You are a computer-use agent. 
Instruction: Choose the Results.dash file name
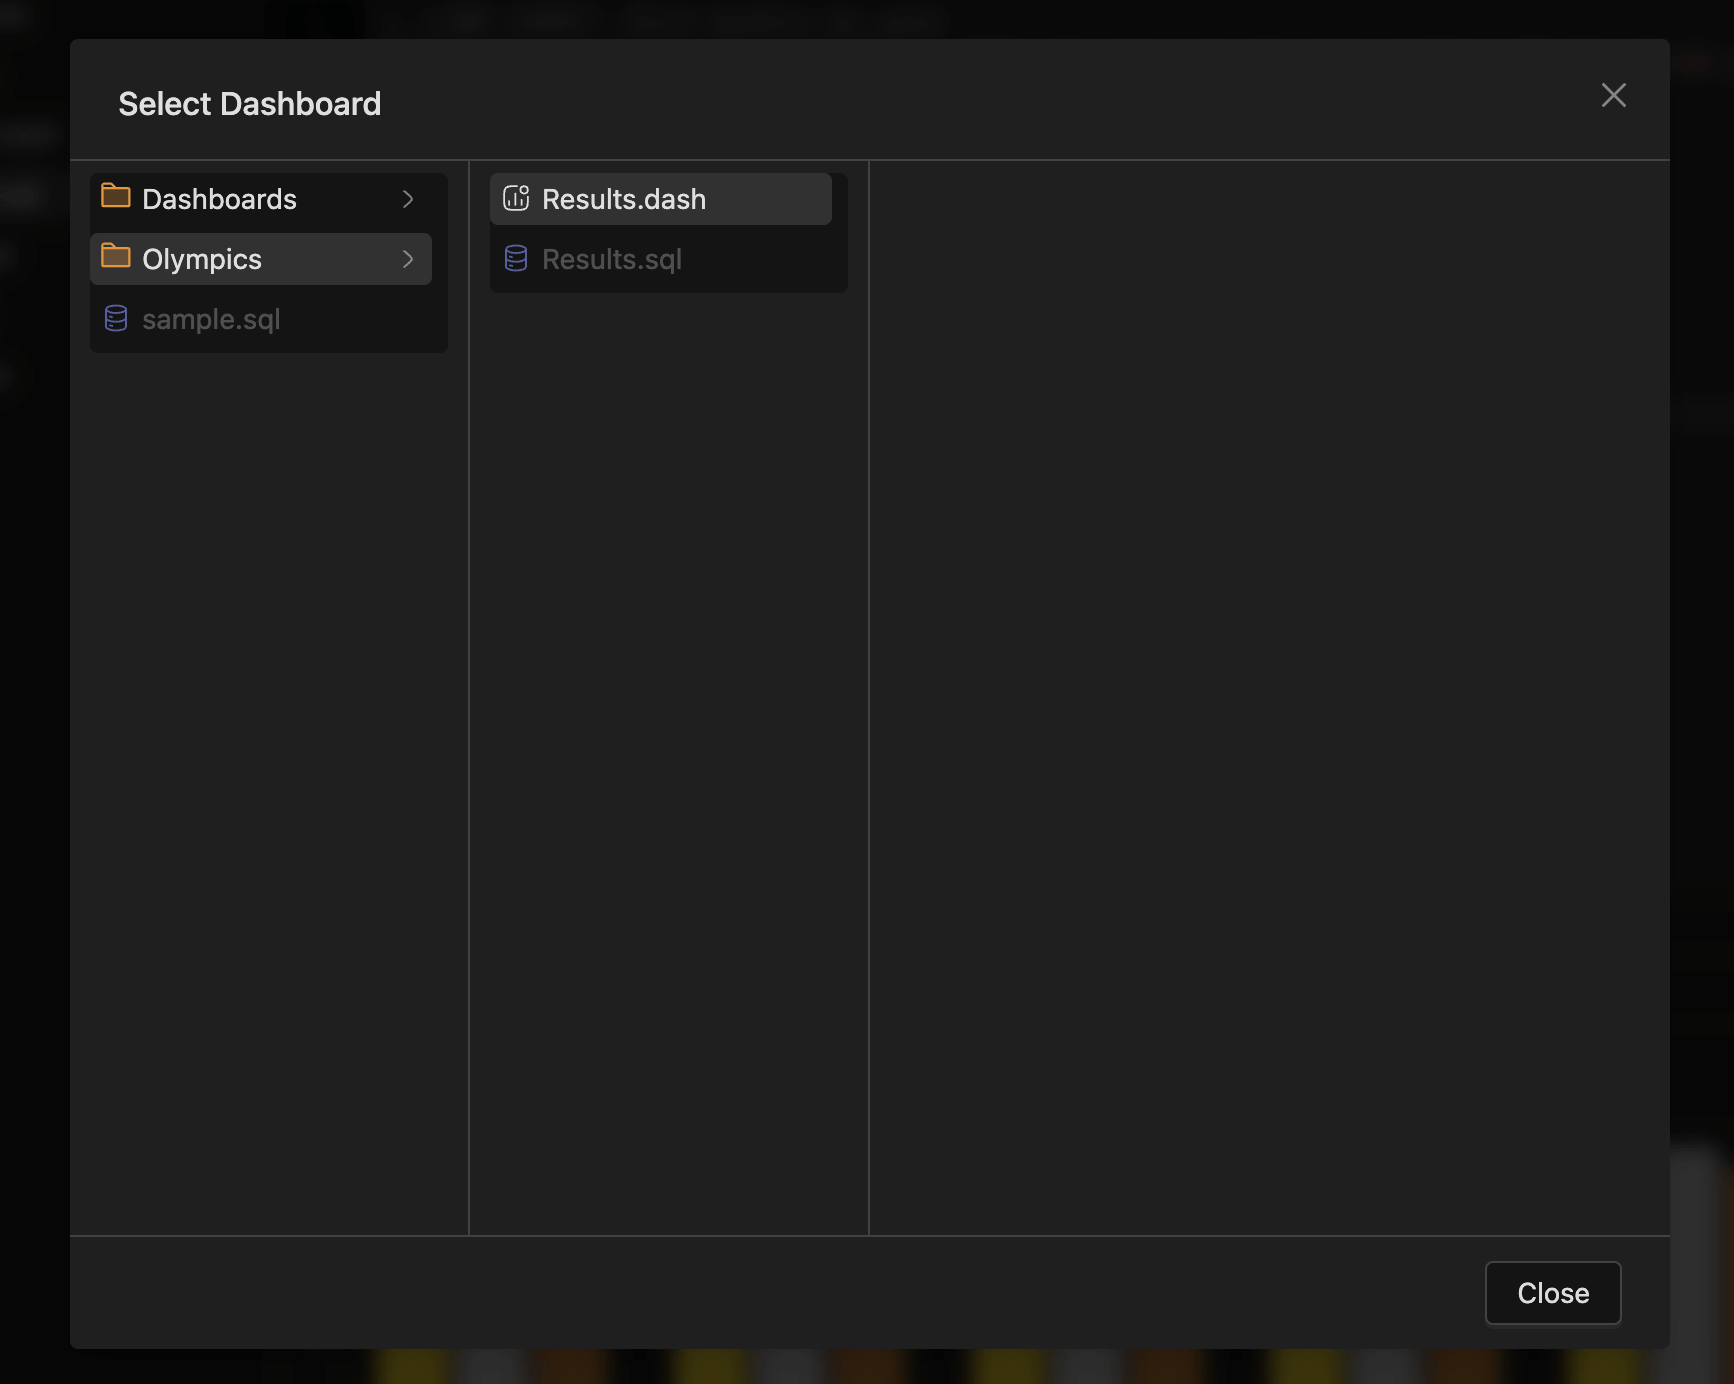pos(623,199)
